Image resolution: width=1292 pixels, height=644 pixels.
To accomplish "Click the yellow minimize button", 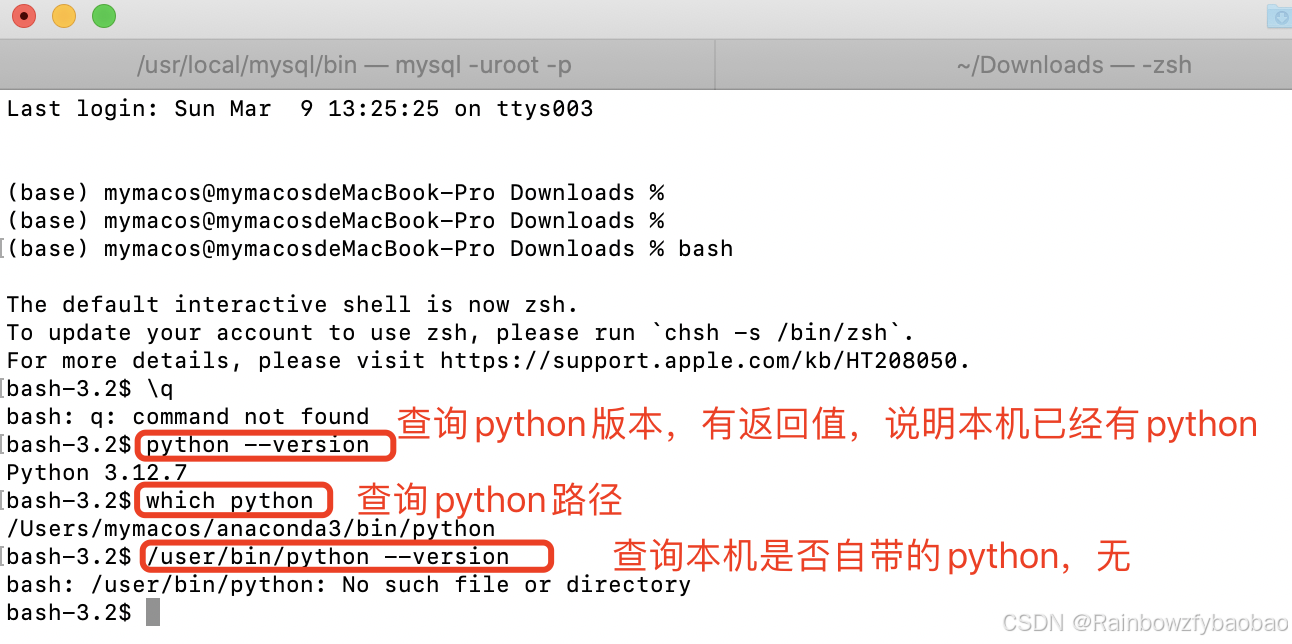I will point(63,16).
